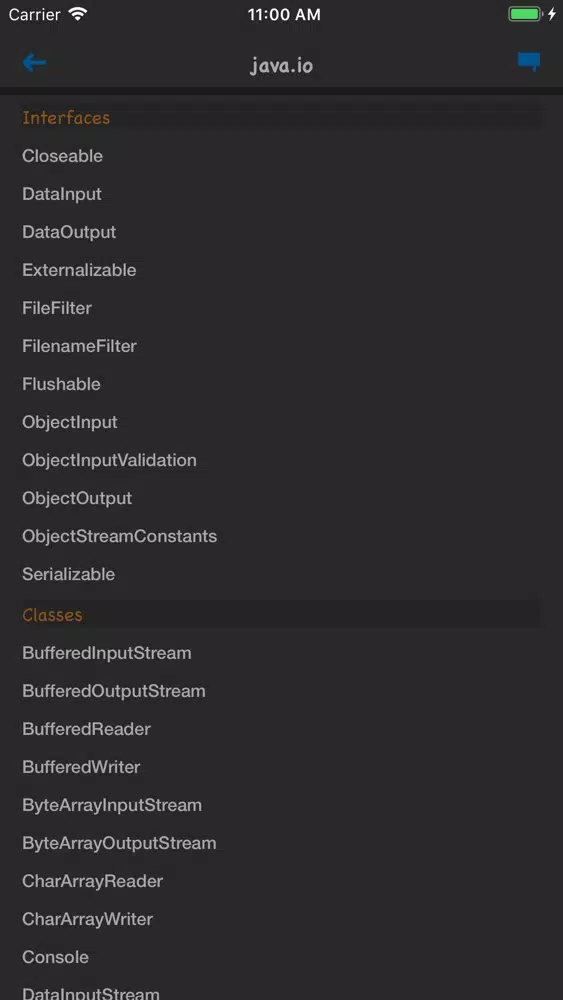Tap the battery icon in status bar

[x=525, y=14]
